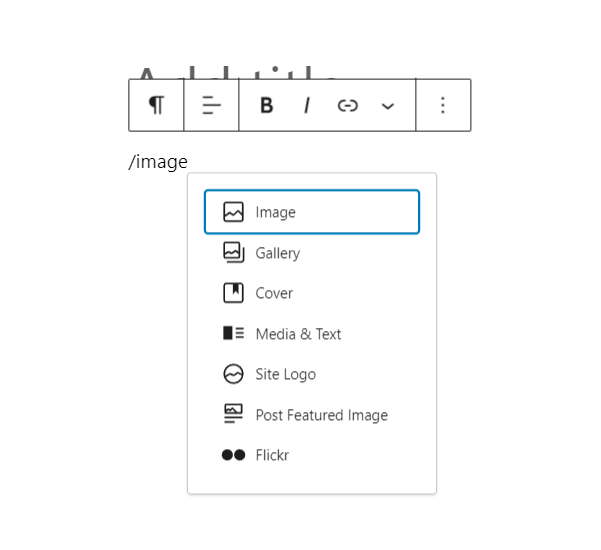The image size is (601, 550).
Task: Choose the Post Featured Image label
Action: (321, 415)
